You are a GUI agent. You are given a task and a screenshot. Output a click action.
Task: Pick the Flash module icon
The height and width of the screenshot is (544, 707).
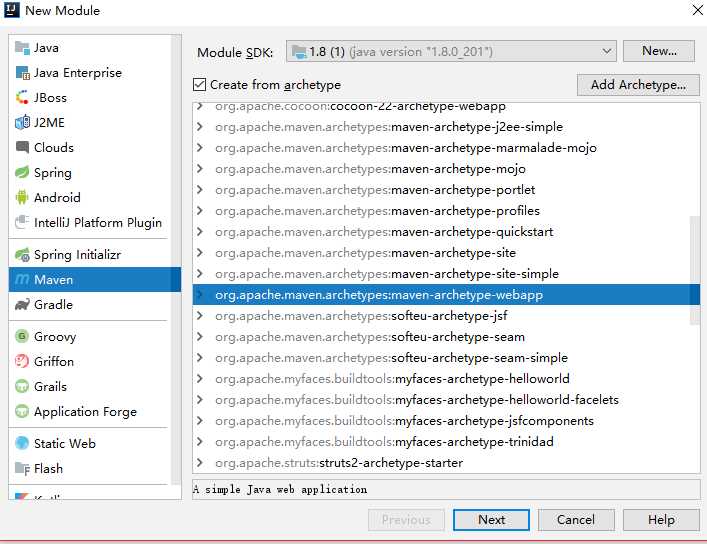pos(22,468)
